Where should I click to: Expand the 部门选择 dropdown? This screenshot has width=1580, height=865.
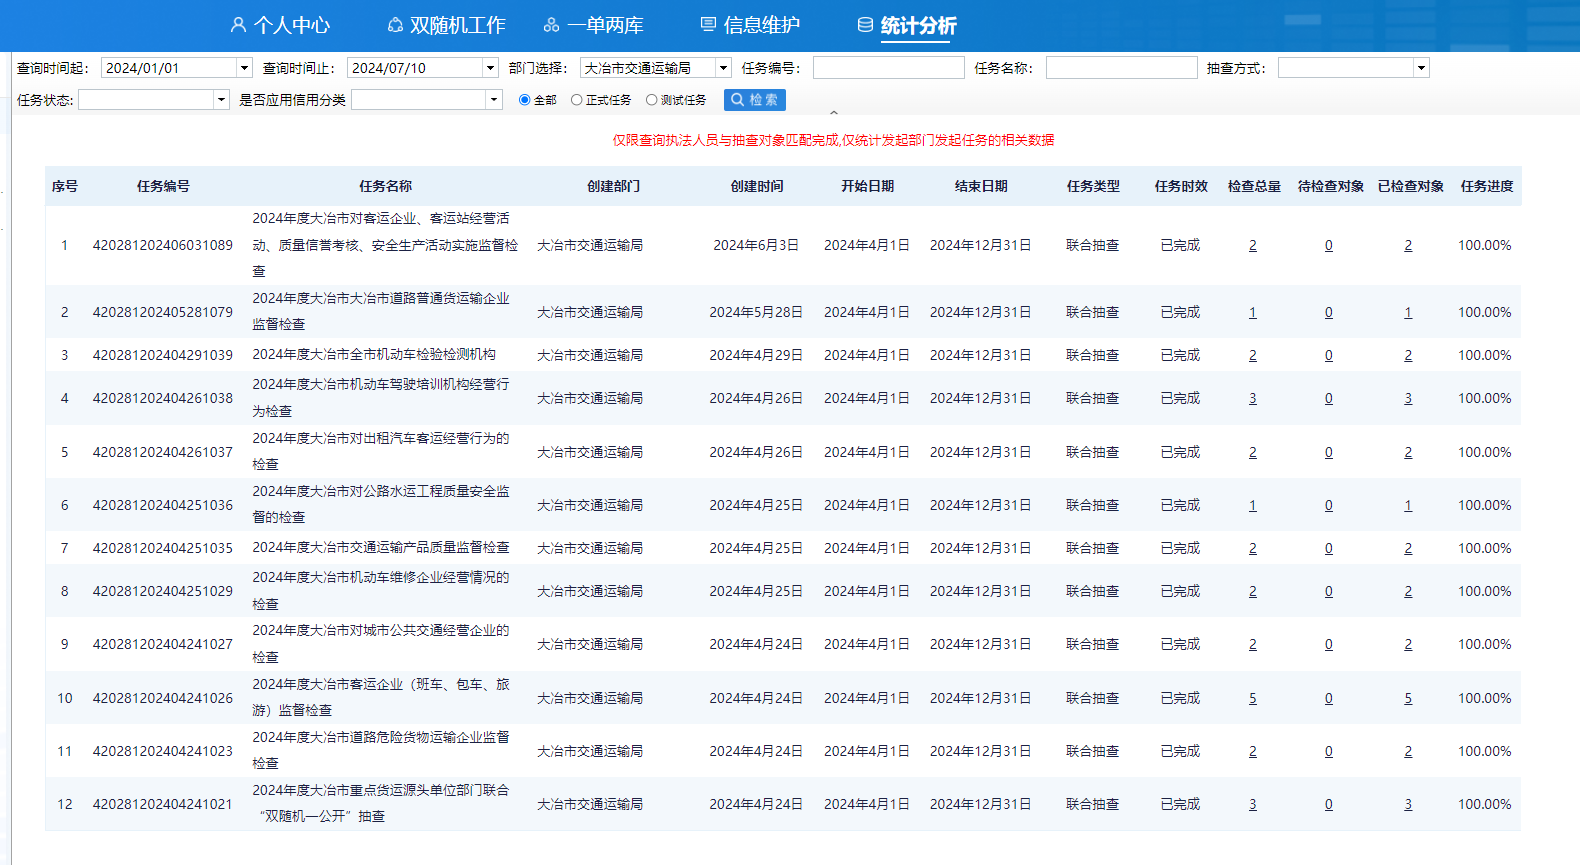coord(723,68)
